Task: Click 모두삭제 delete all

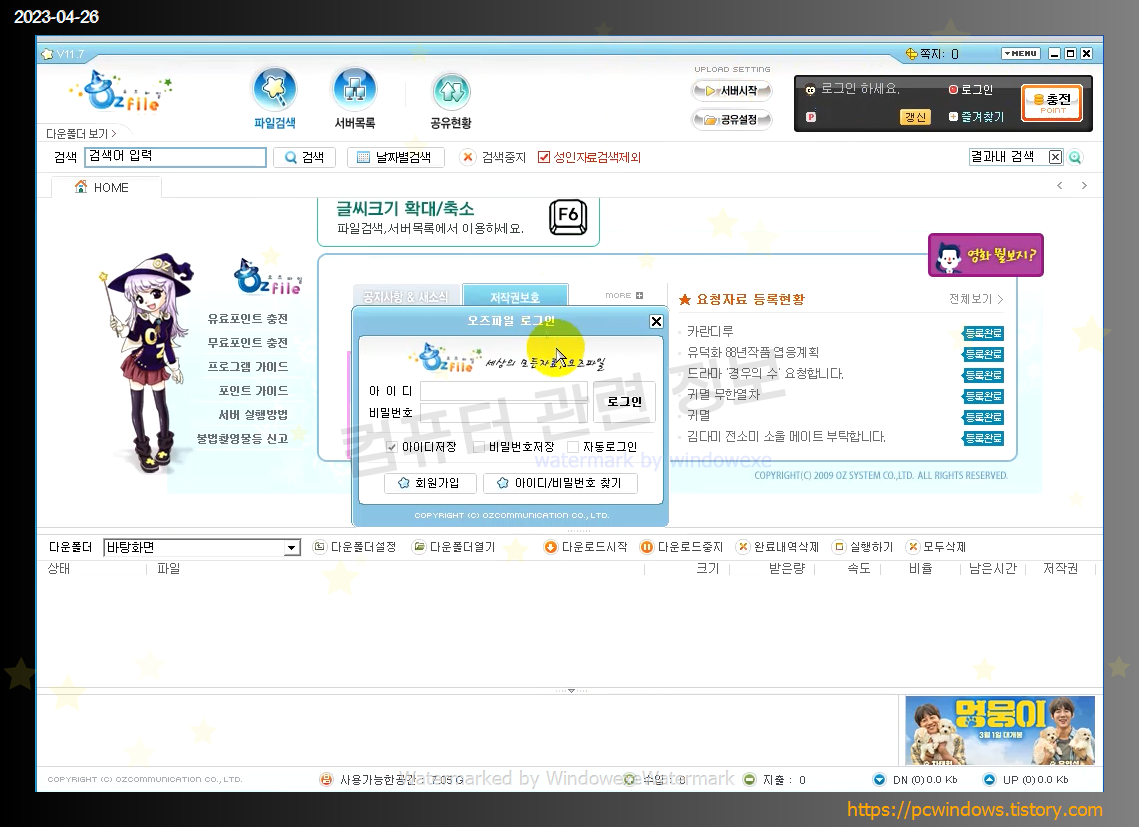Action: 936,546
